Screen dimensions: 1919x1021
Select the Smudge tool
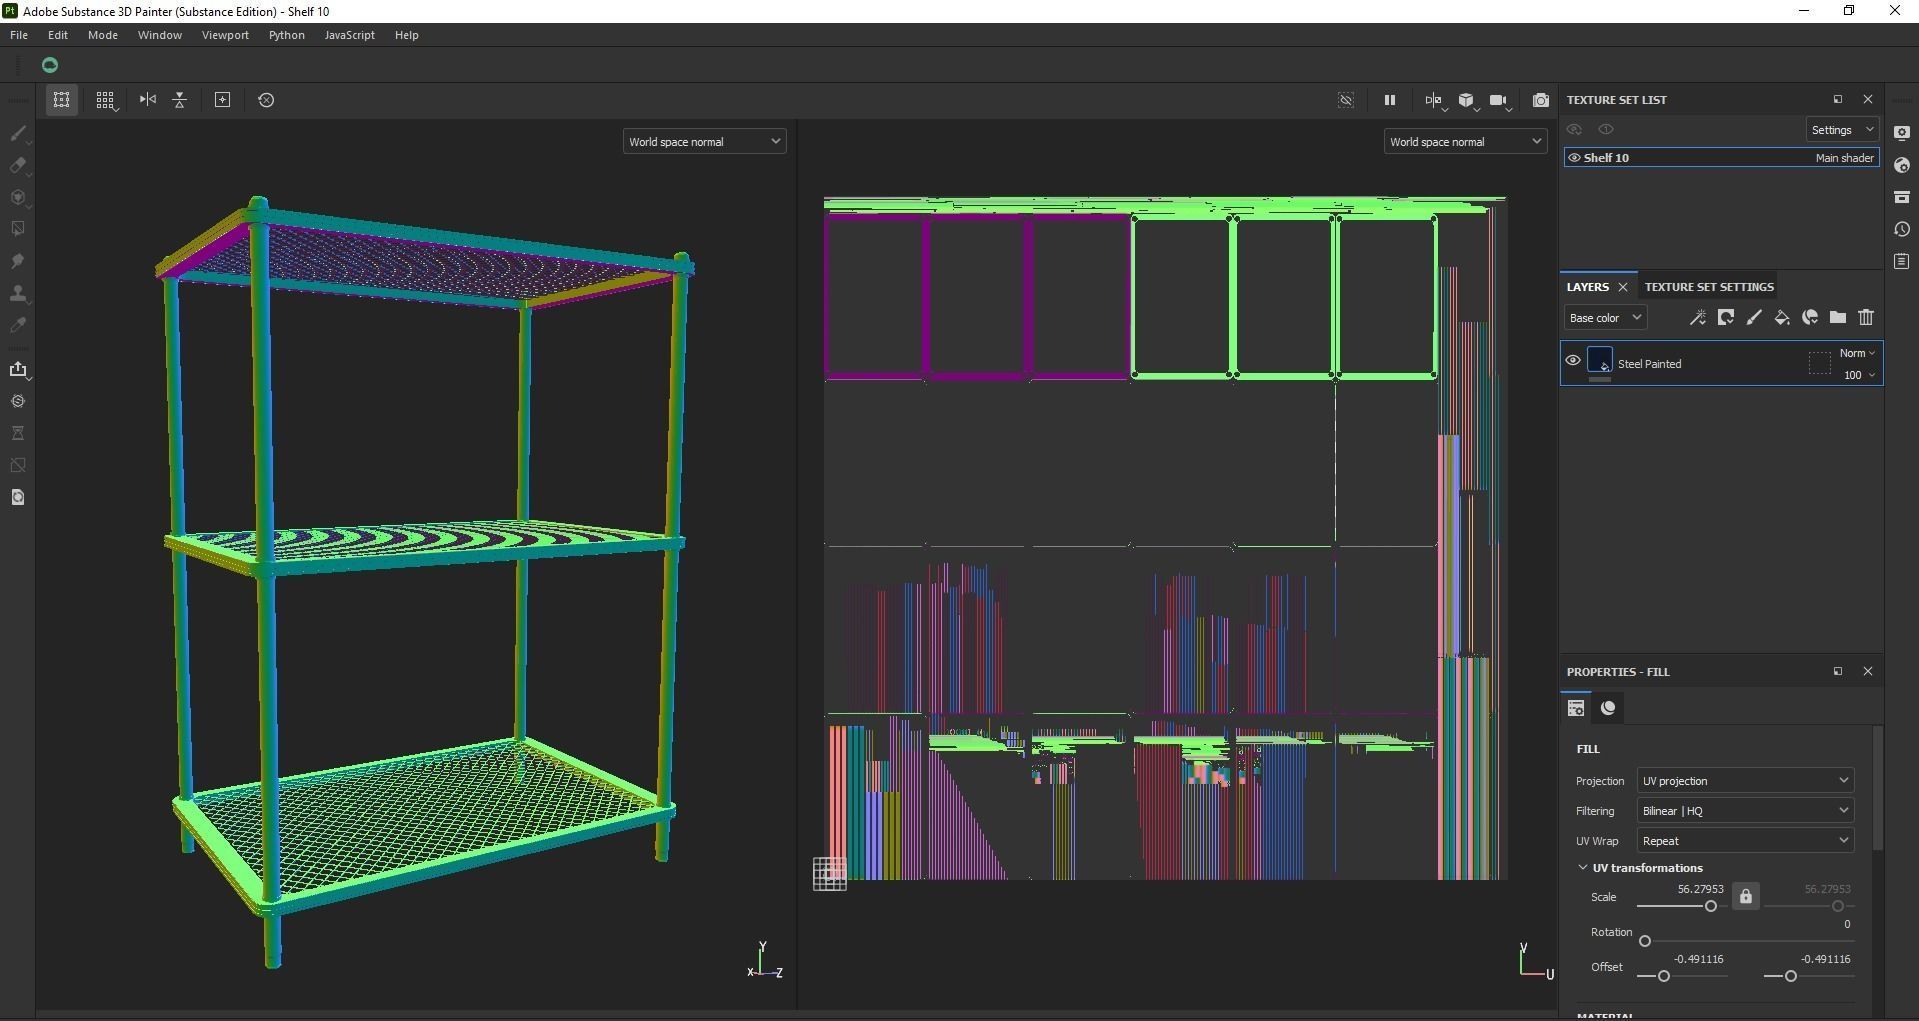[x=18, y=261]
